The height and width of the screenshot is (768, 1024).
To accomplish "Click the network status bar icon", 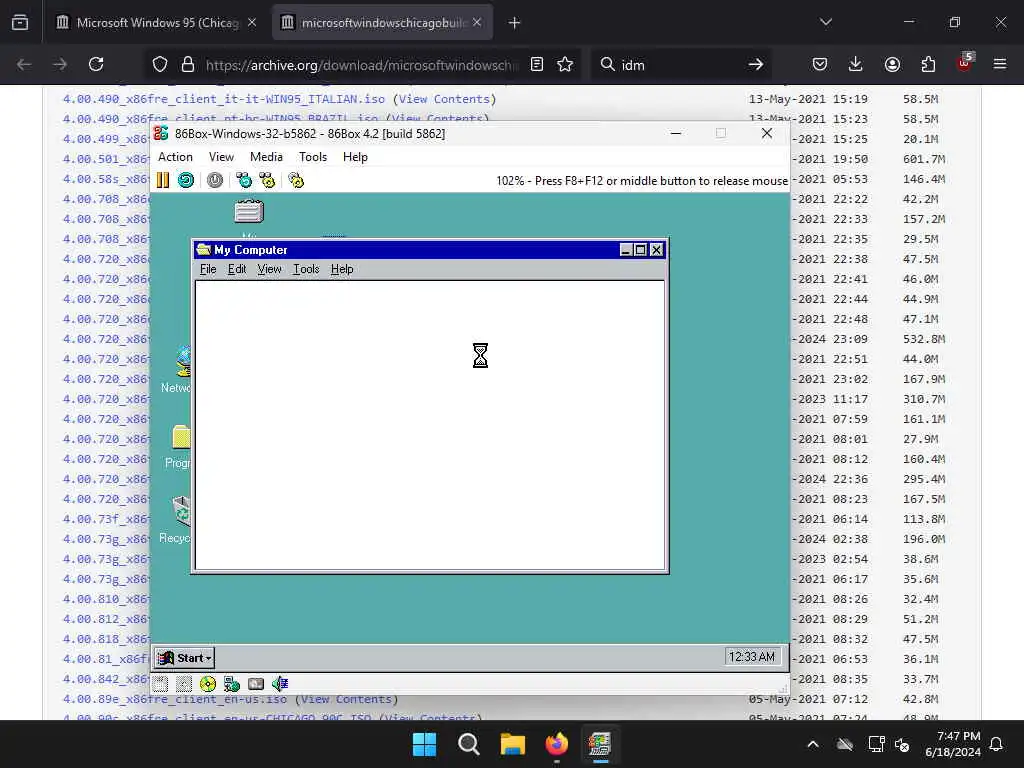I will [232, 684].
